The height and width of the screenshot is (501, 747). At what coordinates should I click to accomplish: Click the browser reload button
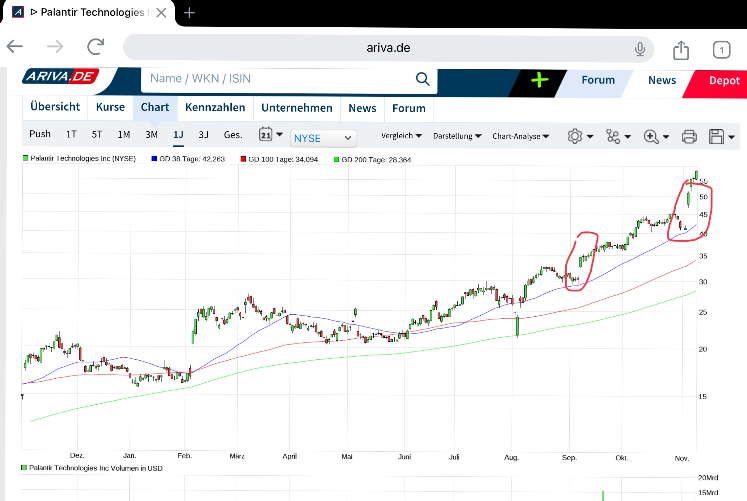tap(96, 47)
